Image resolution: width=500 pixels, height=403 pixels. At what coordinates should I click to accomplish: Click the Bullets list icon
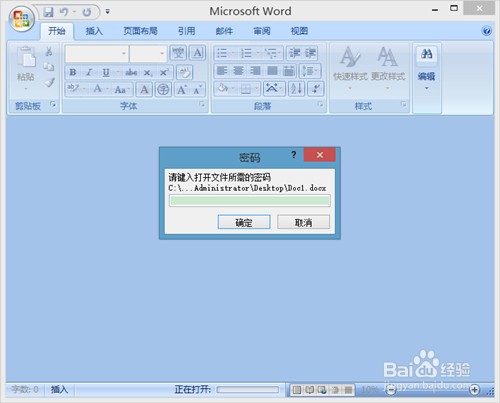point(222,53)
